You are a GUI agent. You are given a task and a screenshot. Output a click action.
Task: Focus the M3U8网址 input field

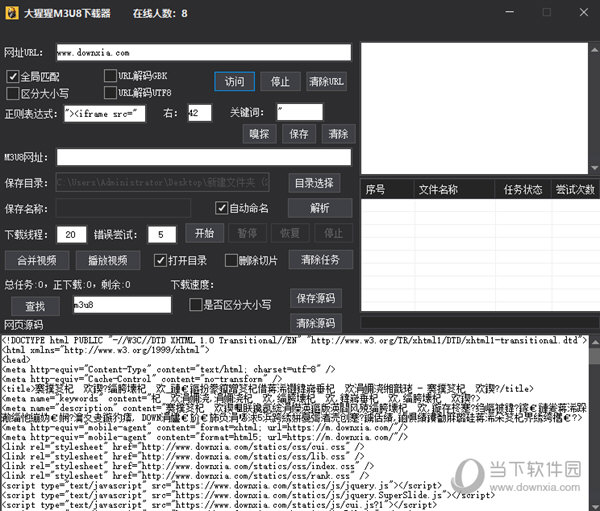(x=204, y=157)
